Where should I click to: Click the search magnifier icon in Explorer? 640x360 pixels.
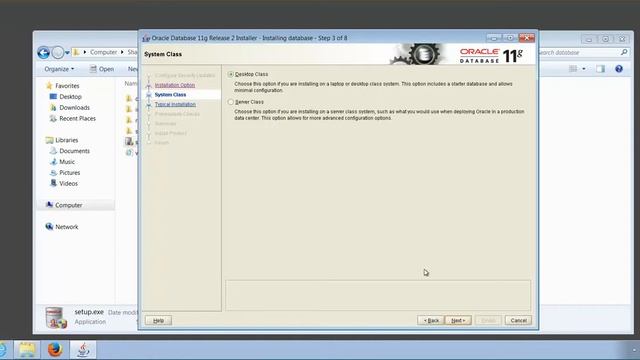point(624,52)
